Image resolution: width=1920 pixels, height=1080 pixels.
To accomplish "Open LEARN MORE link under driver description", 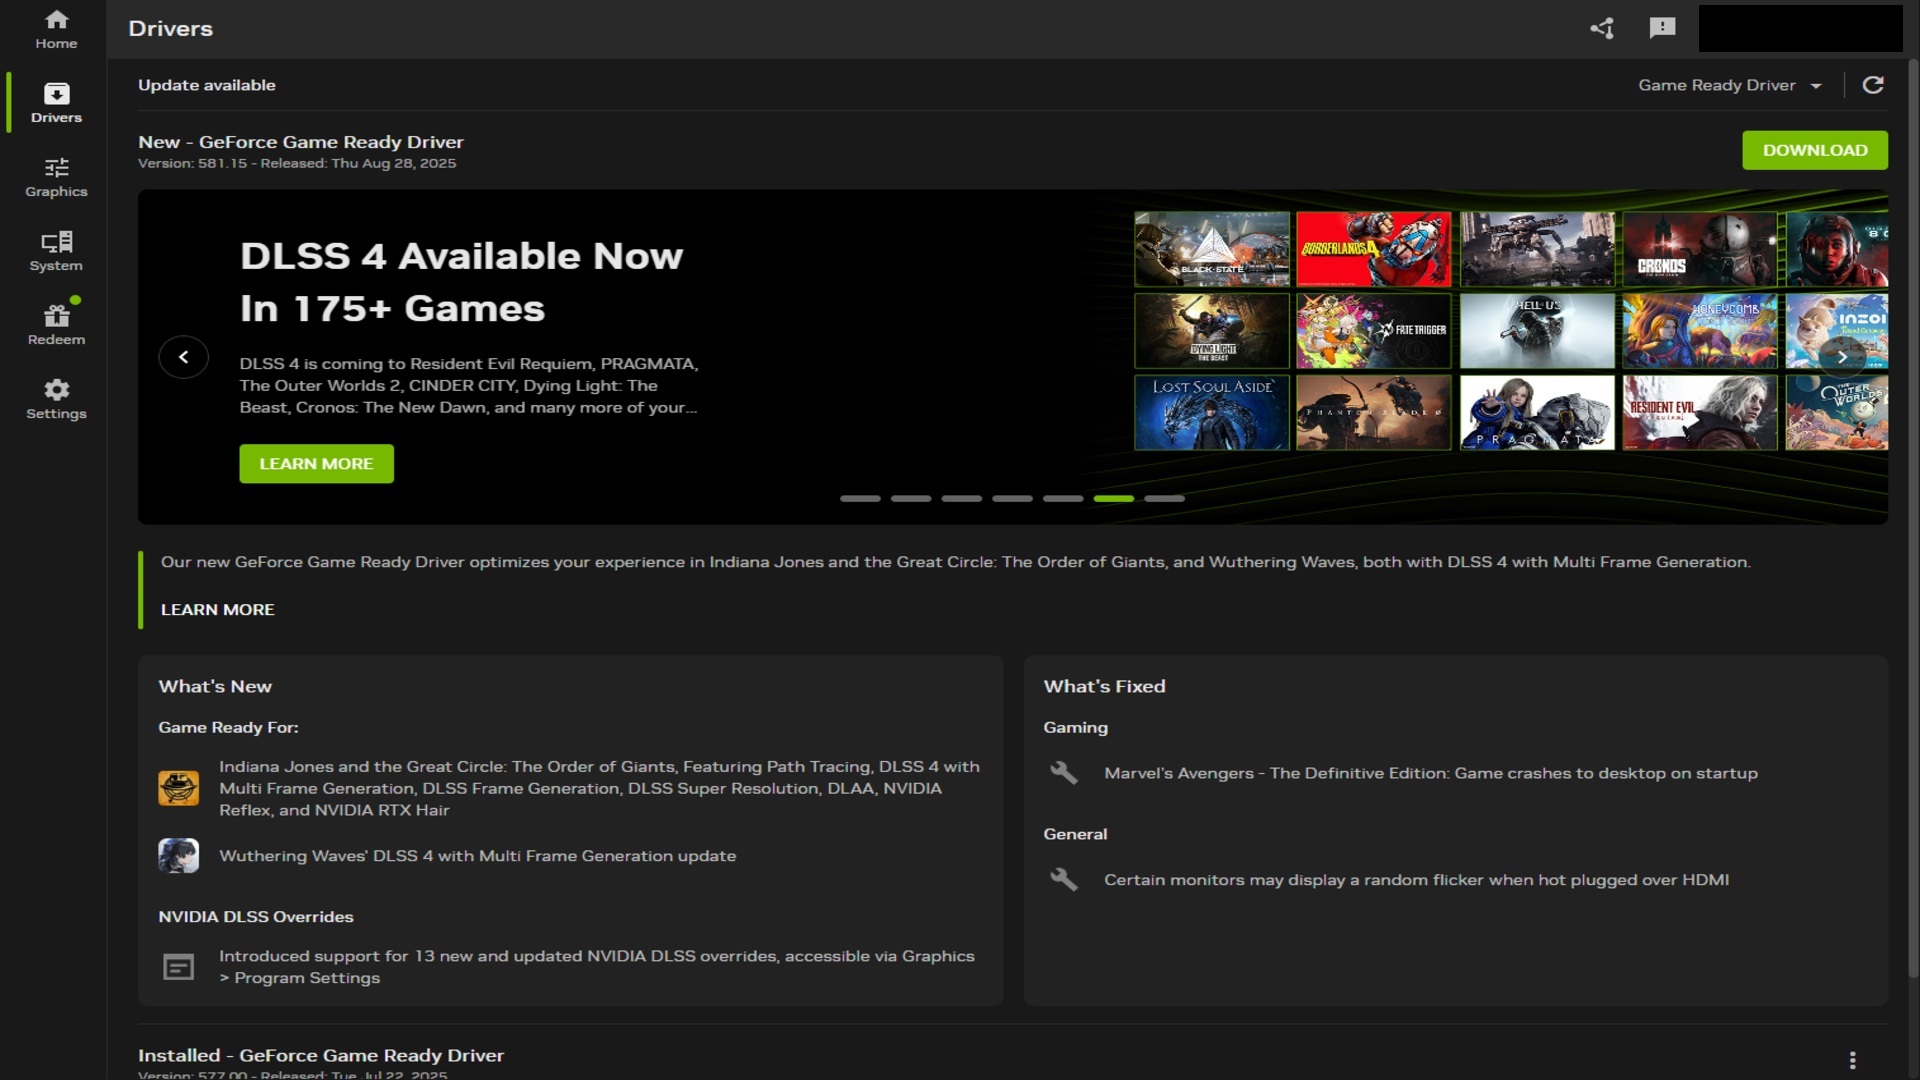I will point(217,610).
